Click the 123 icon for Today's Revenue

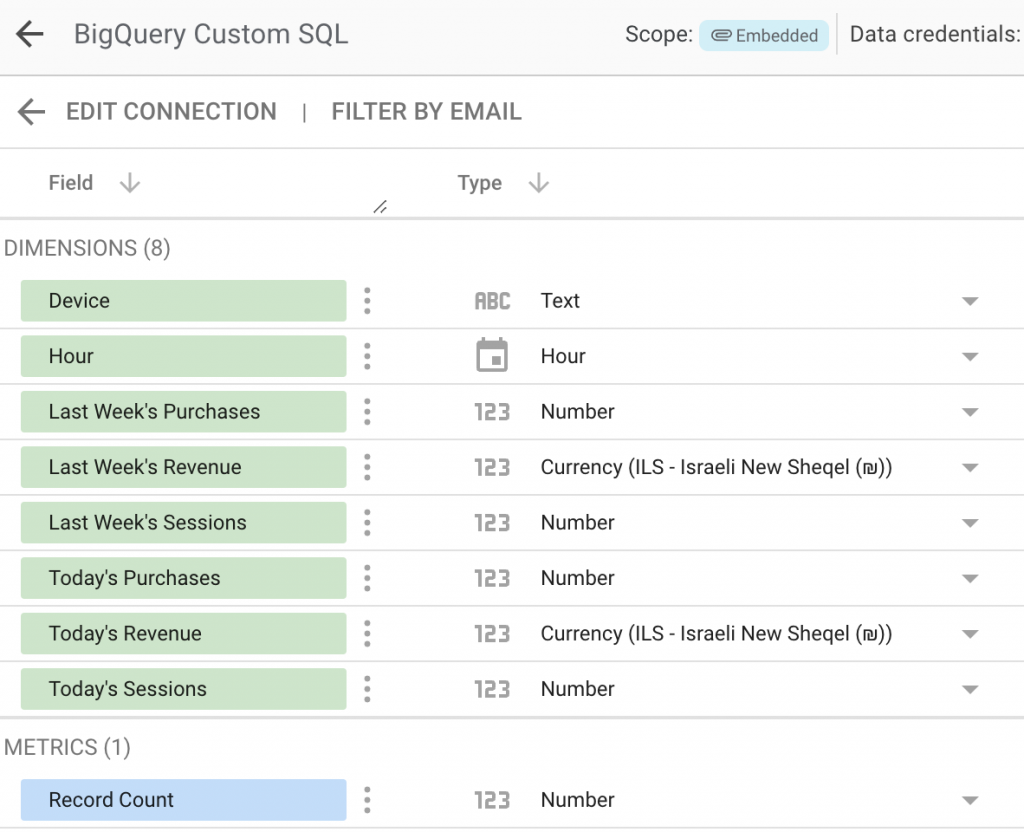pyautogui.click(x=492, y=634)
